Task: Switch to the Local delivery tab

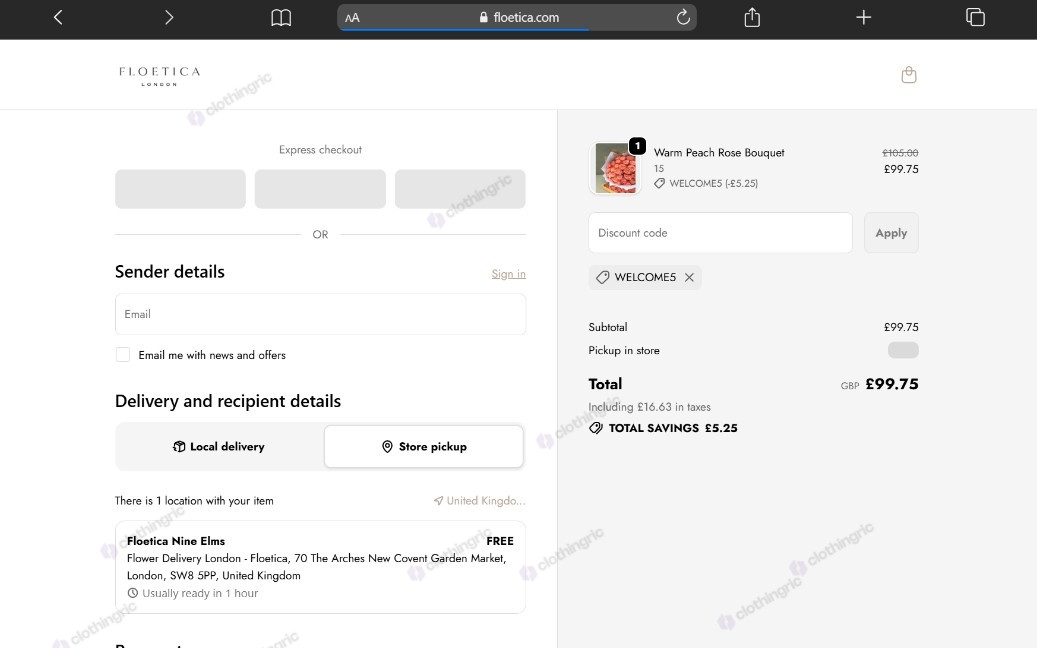Action: point(220,447)
